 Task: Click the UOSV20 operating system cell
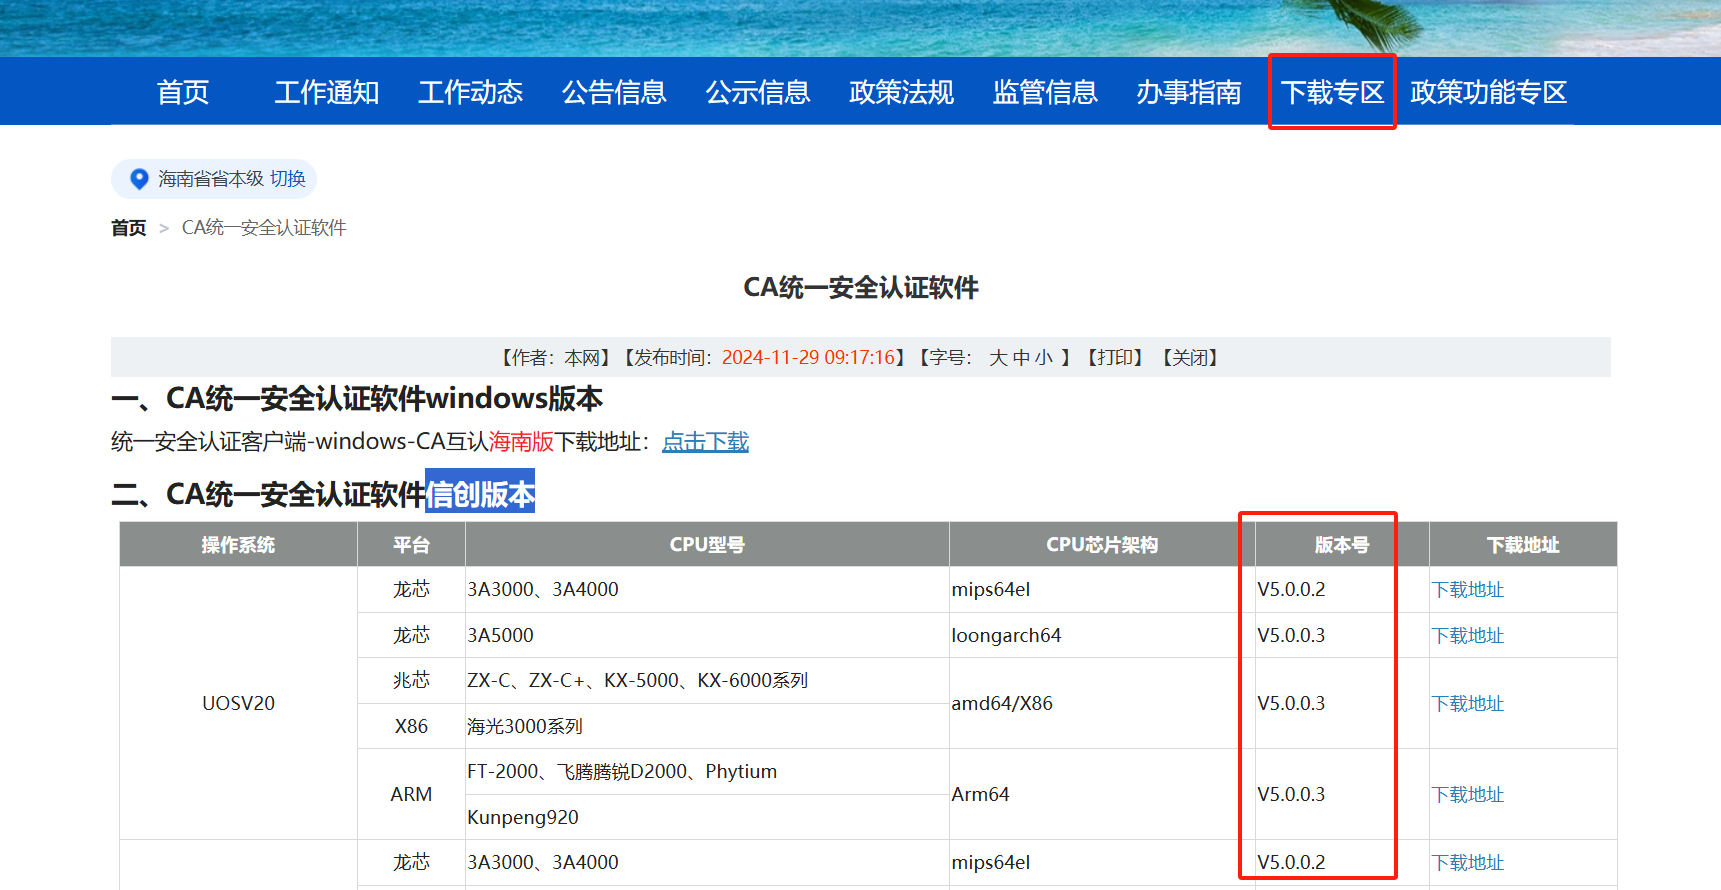pyautogui.click(x=238, y=703)
